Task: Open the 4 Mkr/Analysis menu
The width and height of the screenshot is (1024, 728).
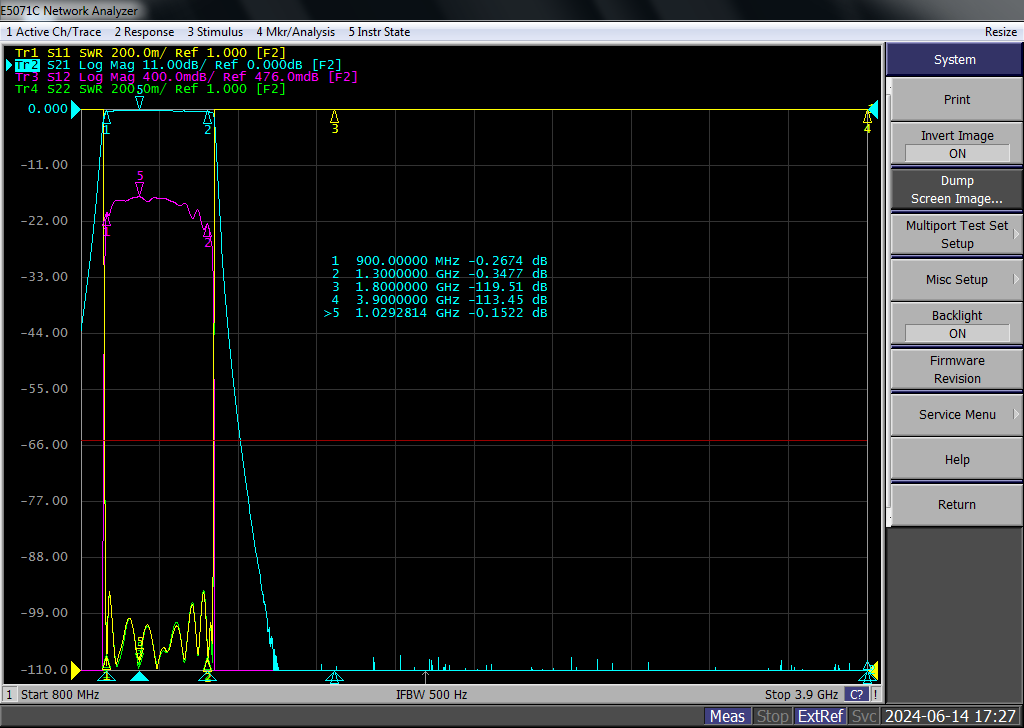Action: 295,32
